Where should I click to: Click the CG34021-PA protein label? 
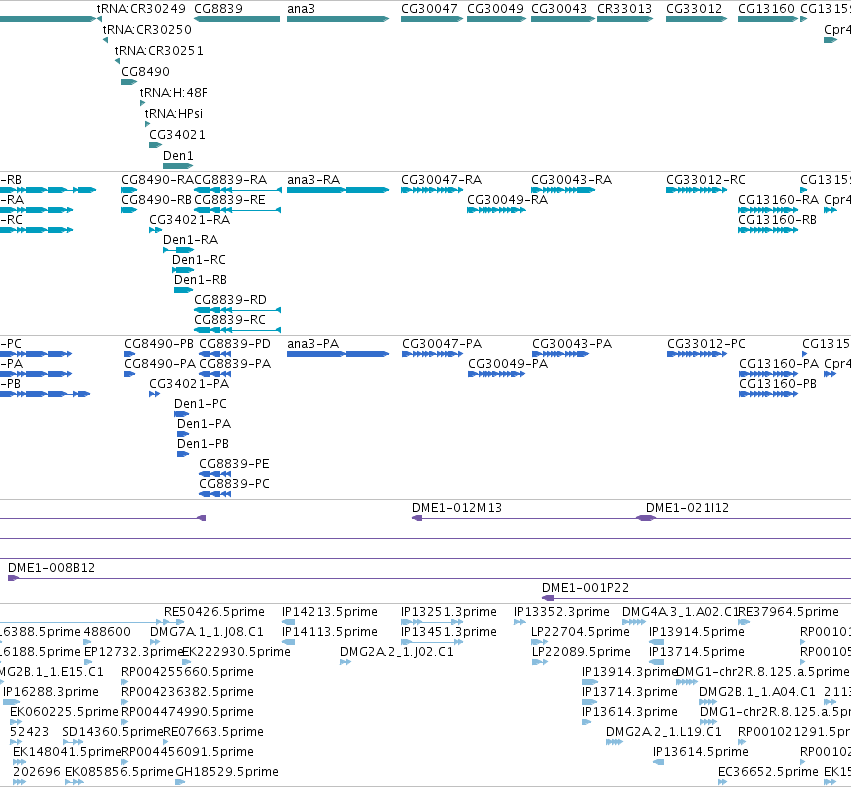(189, 384)
